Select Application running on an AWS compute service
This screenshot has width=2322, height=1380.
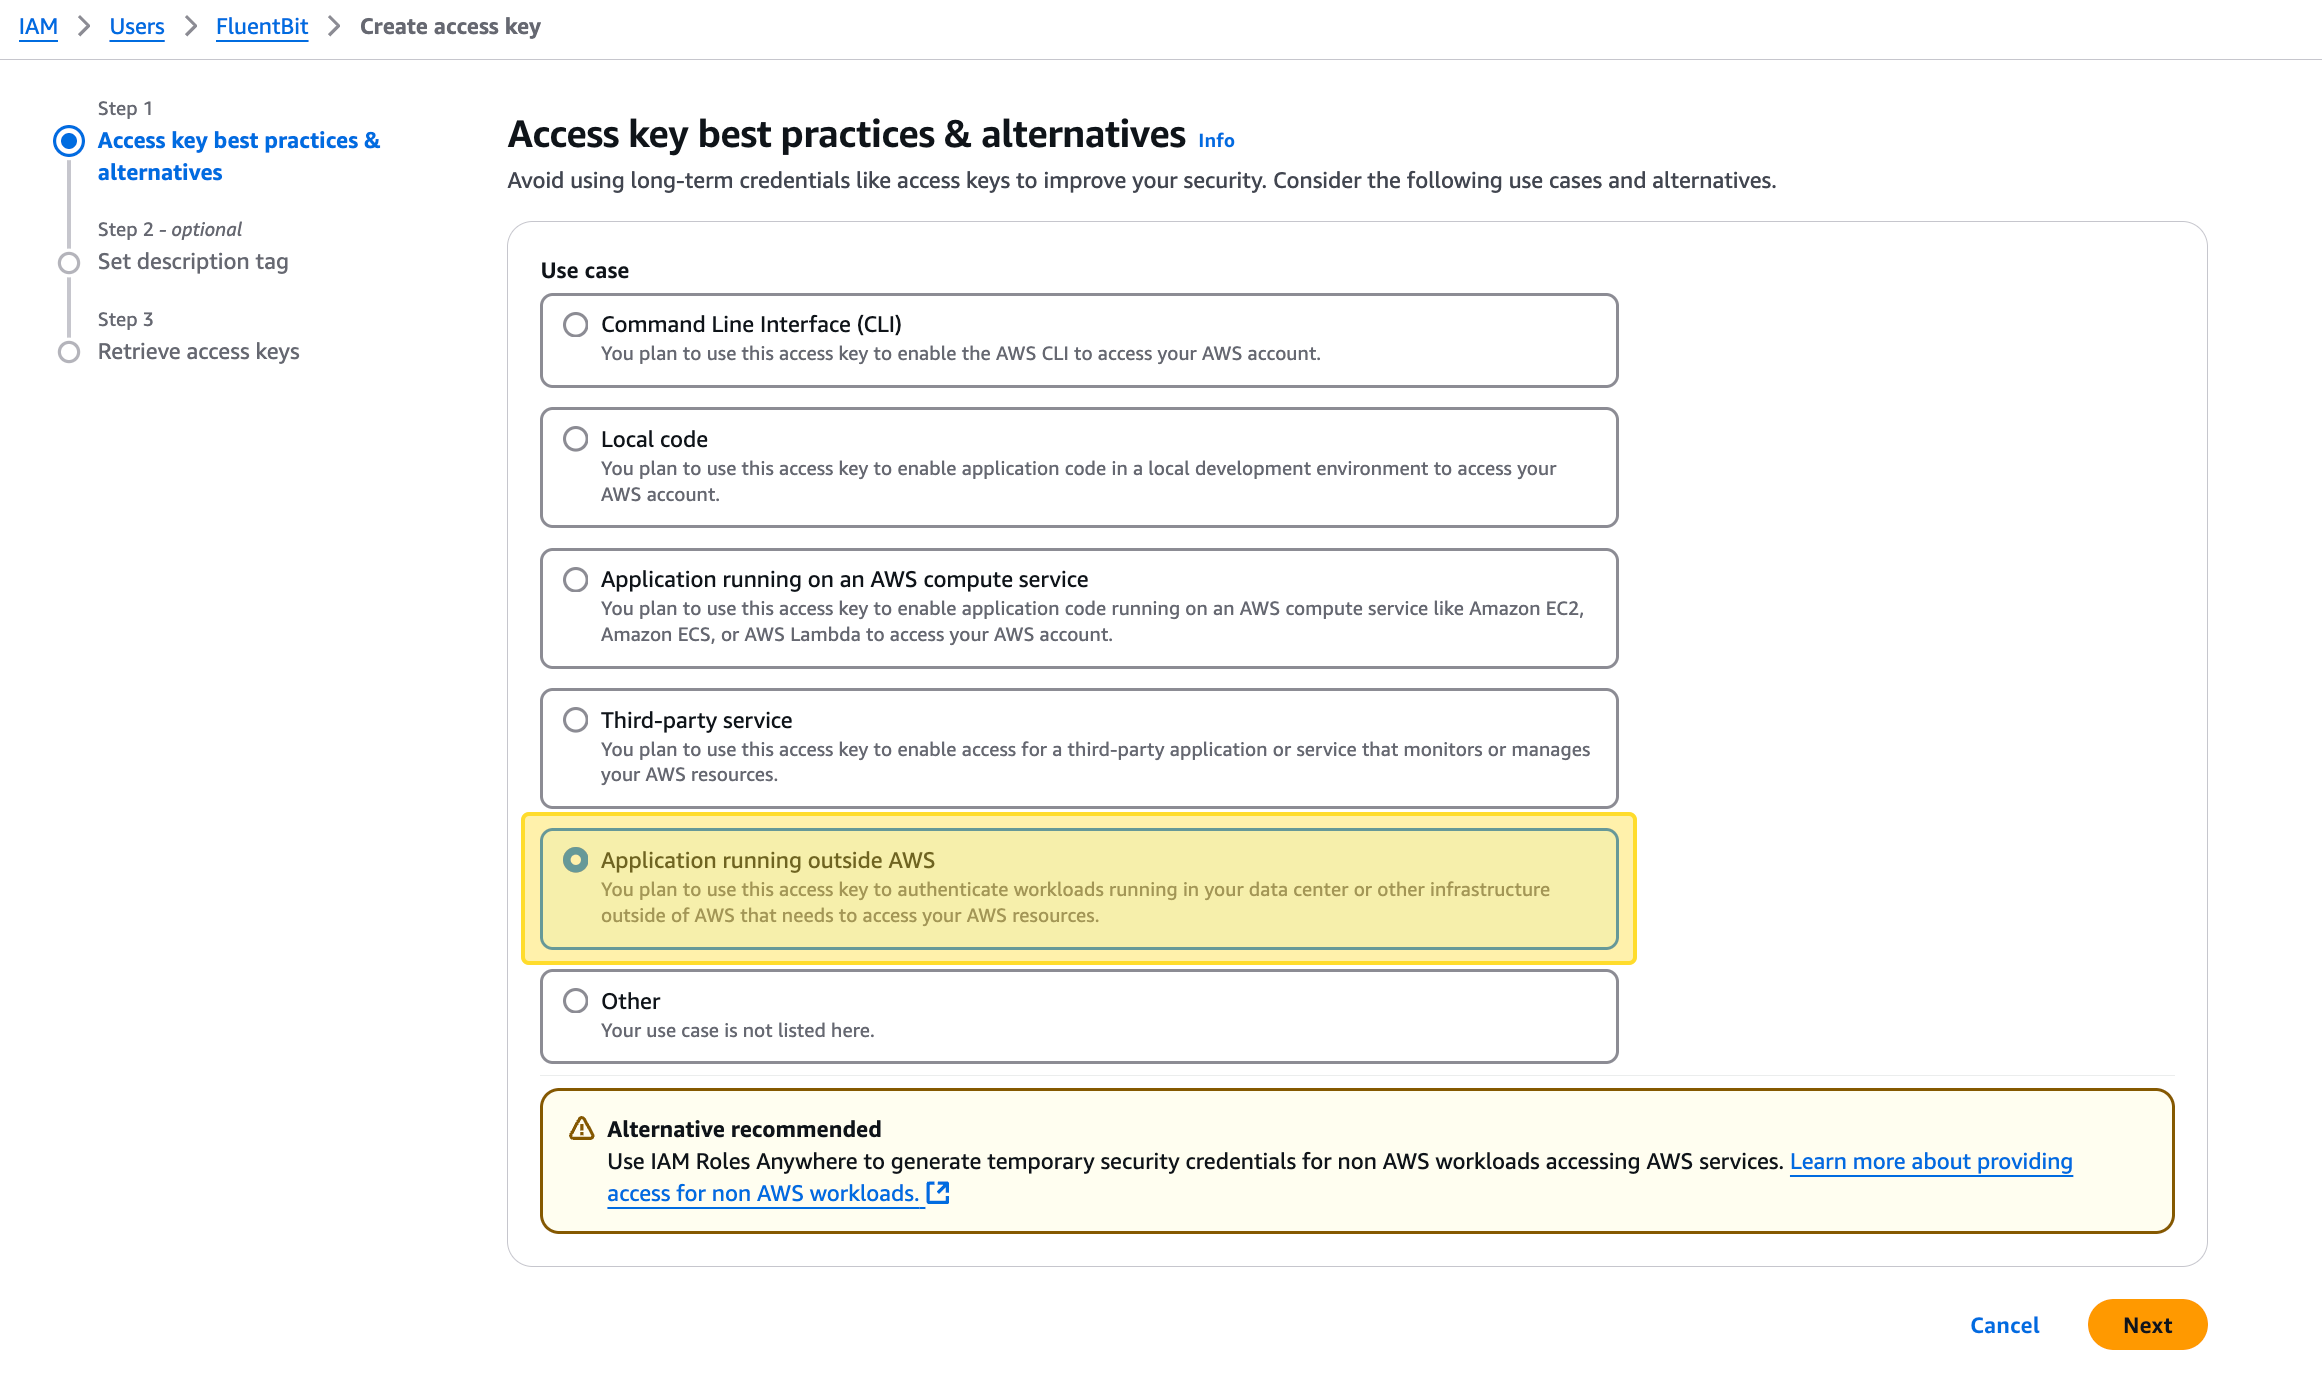pyautogui.click(x=576, y=580)
